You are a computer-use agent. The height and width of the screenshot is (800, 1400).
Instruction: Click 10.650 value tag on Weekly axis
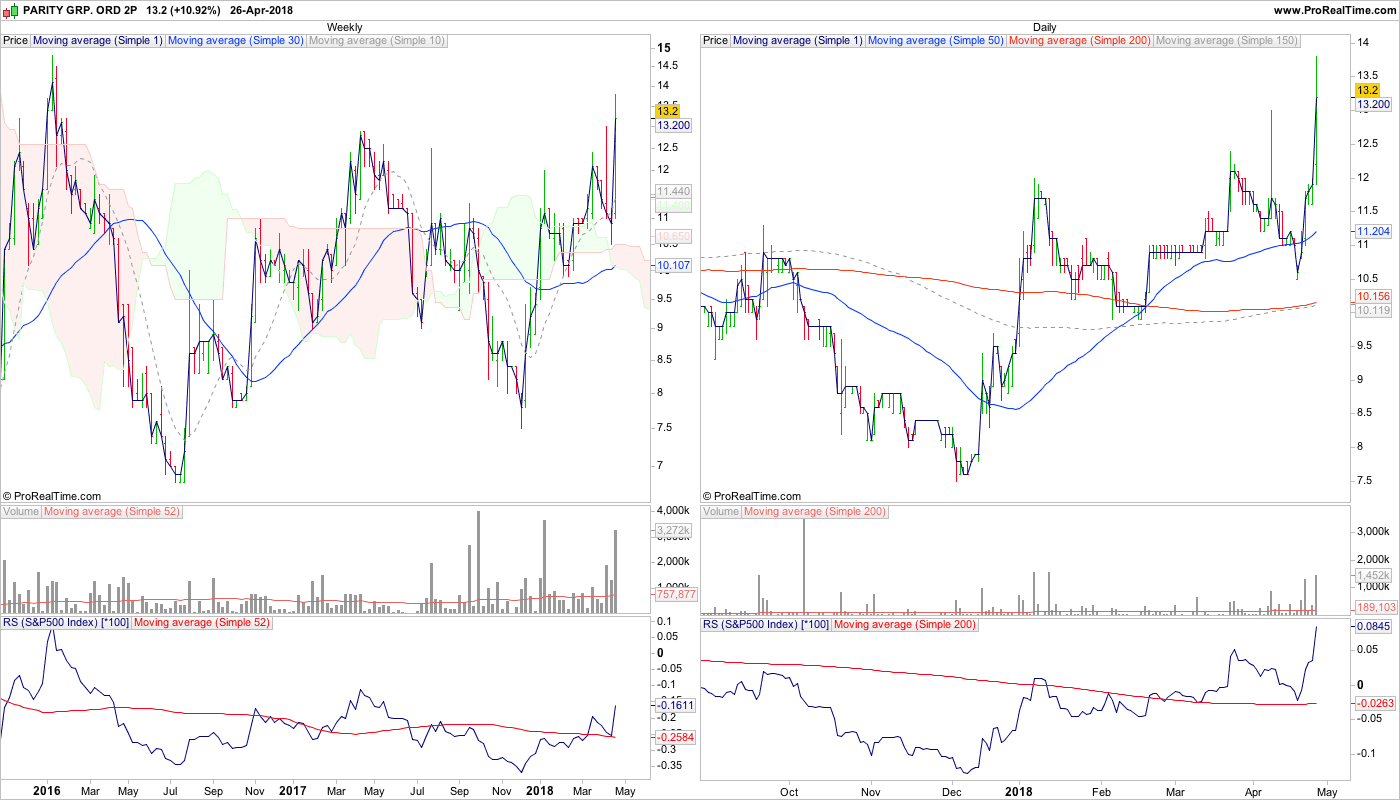(x=672, y=237)
